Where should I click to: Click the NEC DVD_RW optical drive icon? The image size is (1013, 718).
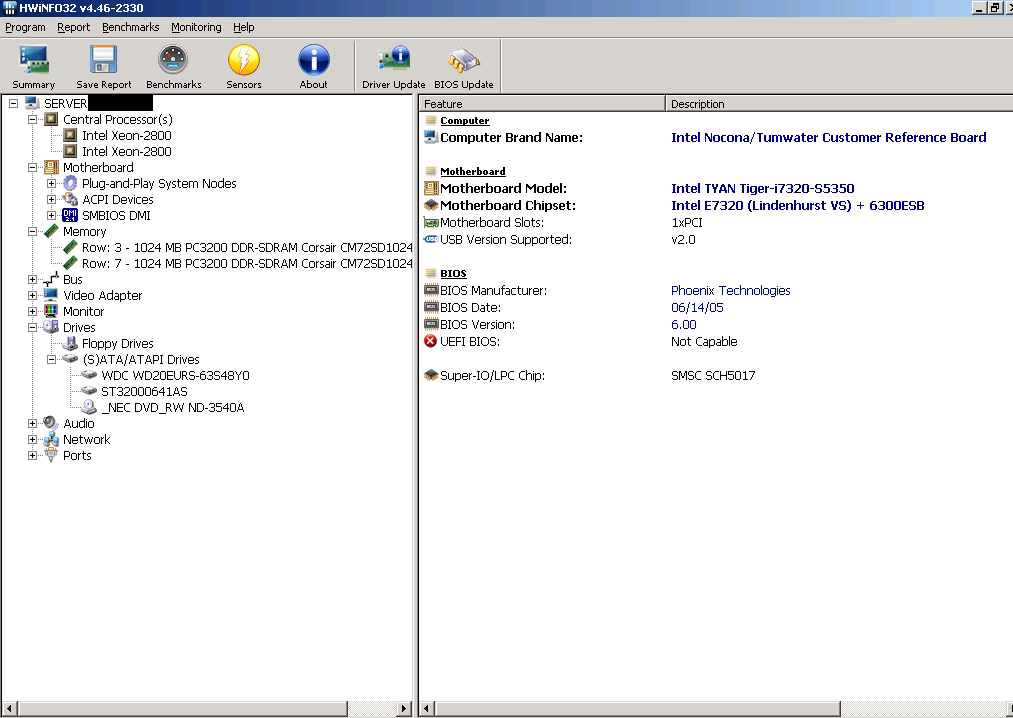coord(89,407)
